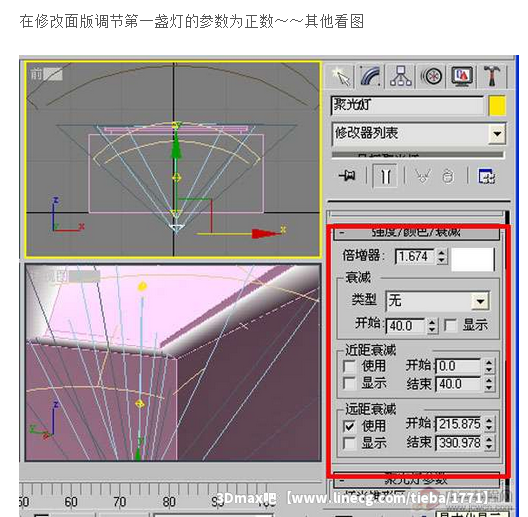Screen dimensions: 528x517
Task: Click 远距衰减 开始 spinner
Action: point(489,424)
